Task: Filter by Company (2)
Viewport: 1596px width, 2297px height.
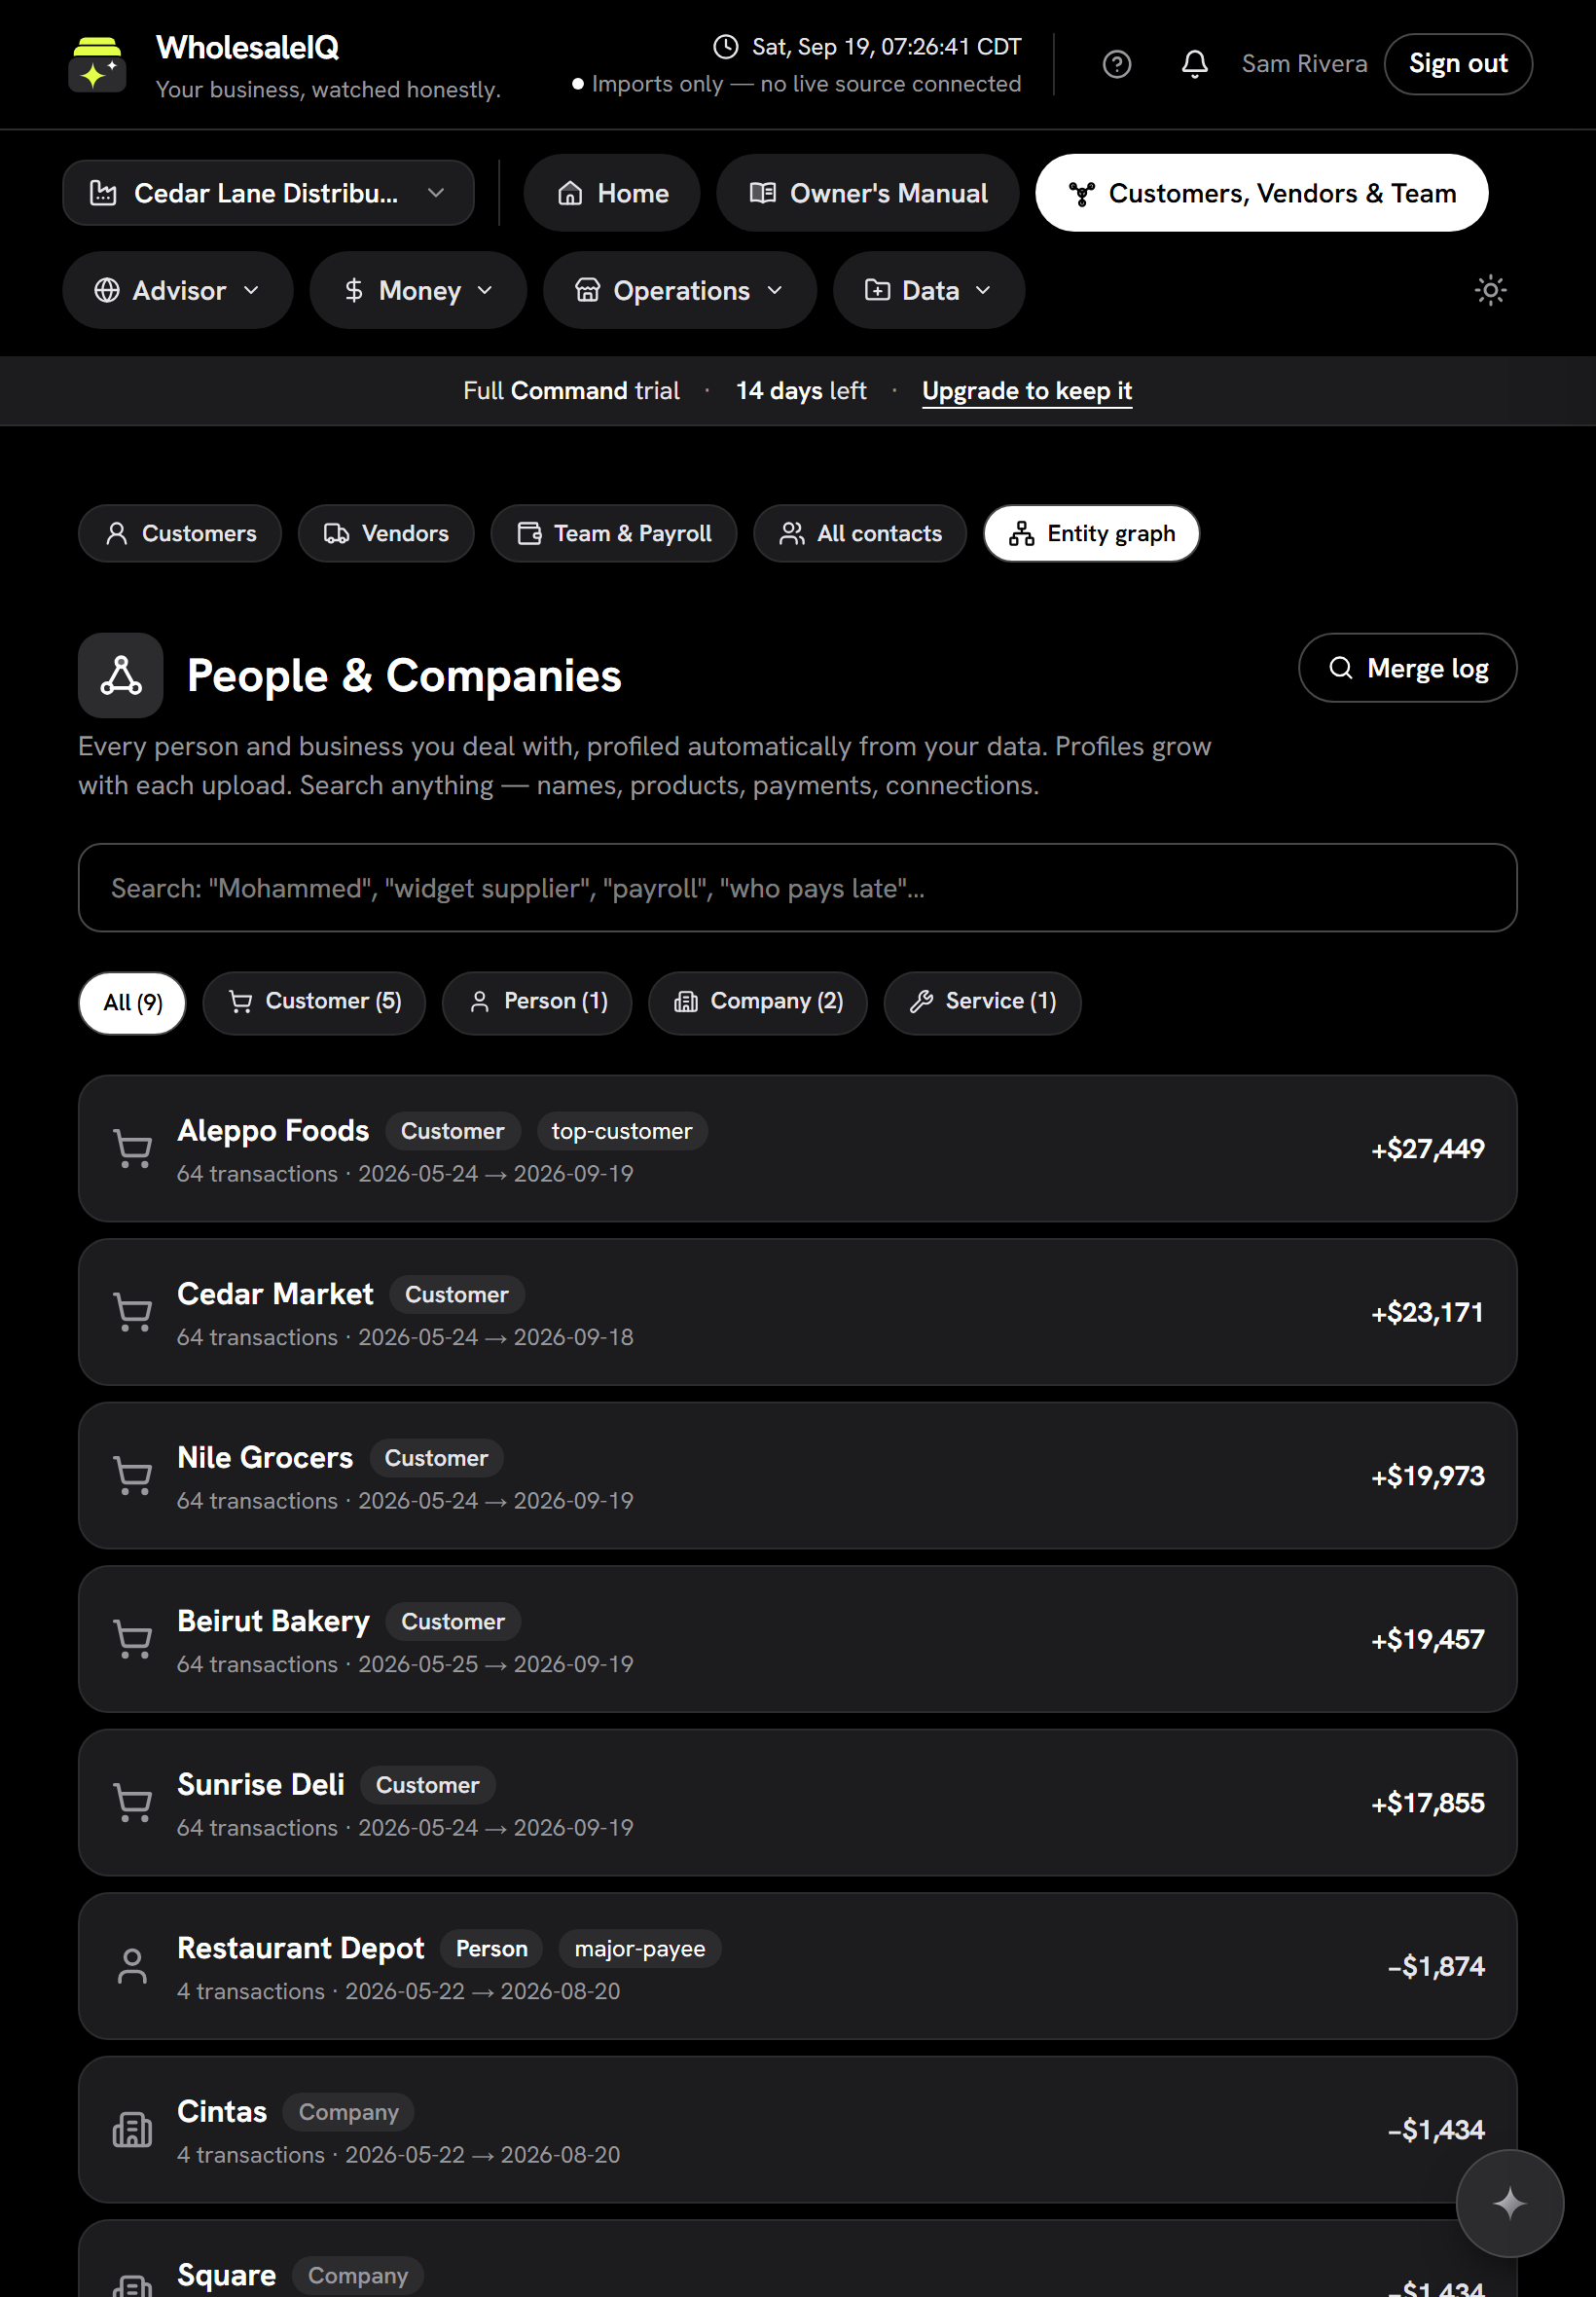Action: click(757, 1002)
